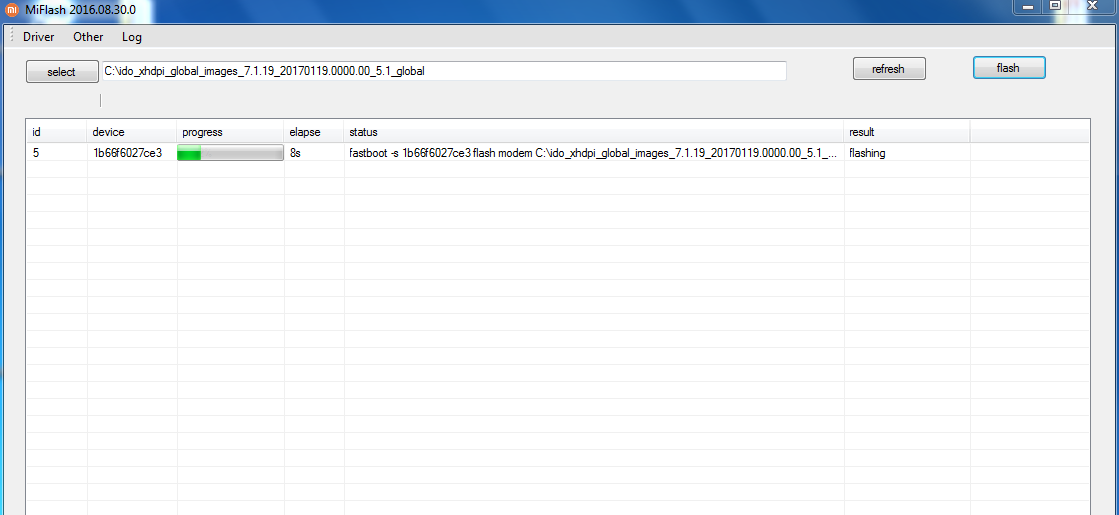
Task: Open the Other menu
Action: (88, 37)
